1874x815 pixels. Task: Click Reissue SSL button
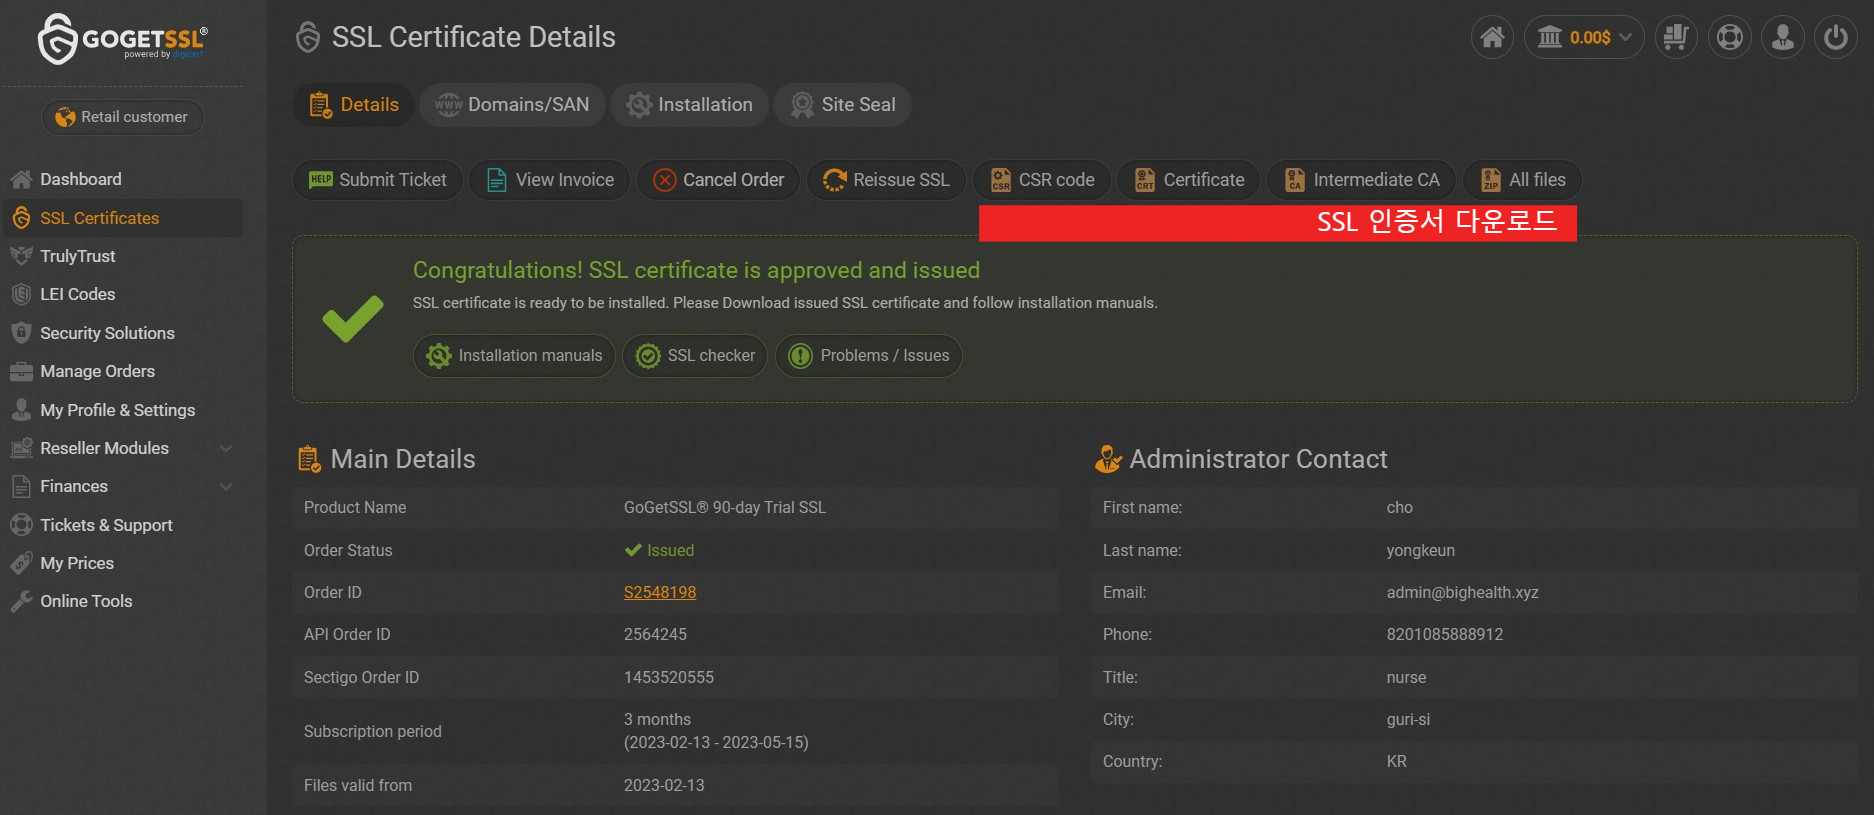[x=886, y=180]
